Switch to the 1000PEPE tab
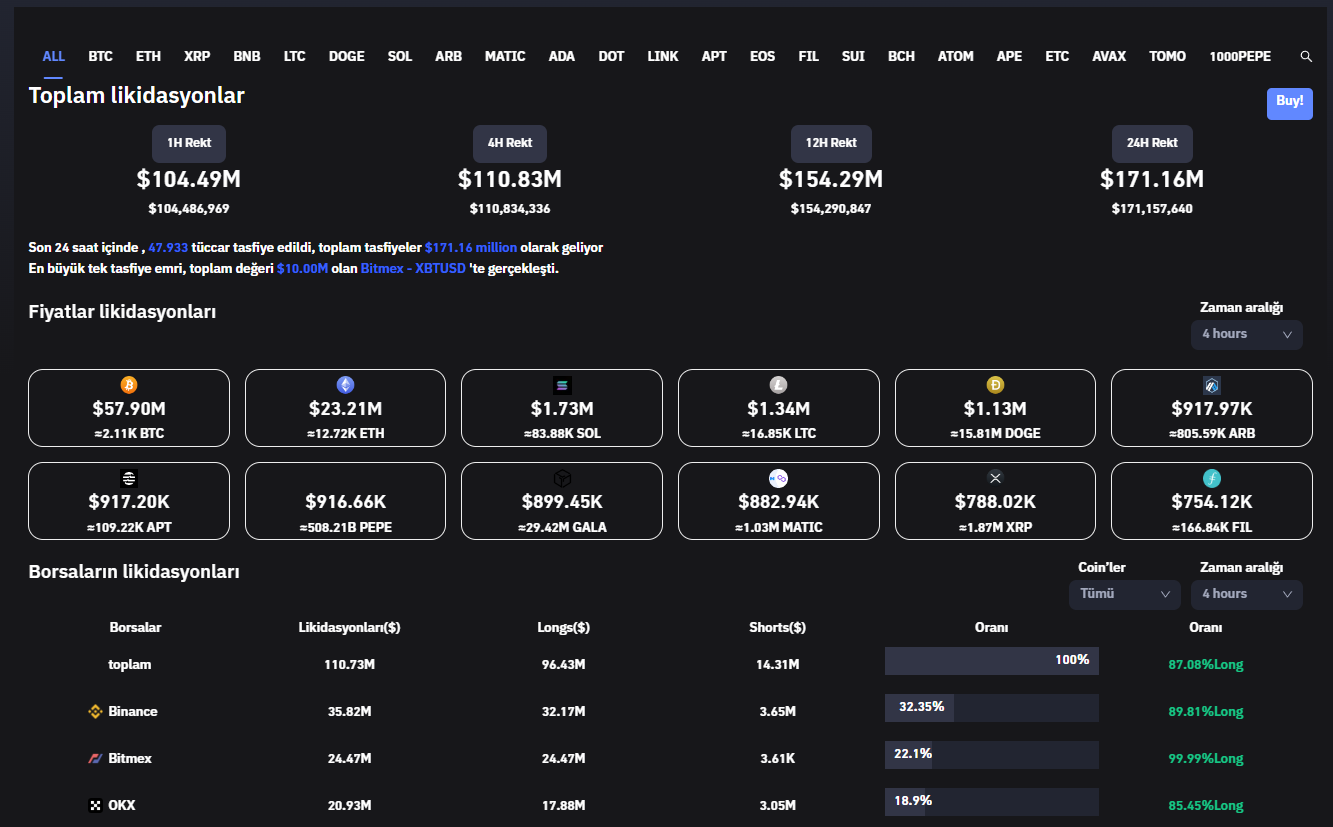Image resolution: width=1333 pixels, height=827 pixels. pyautogui.click(x=1240, y=57)
